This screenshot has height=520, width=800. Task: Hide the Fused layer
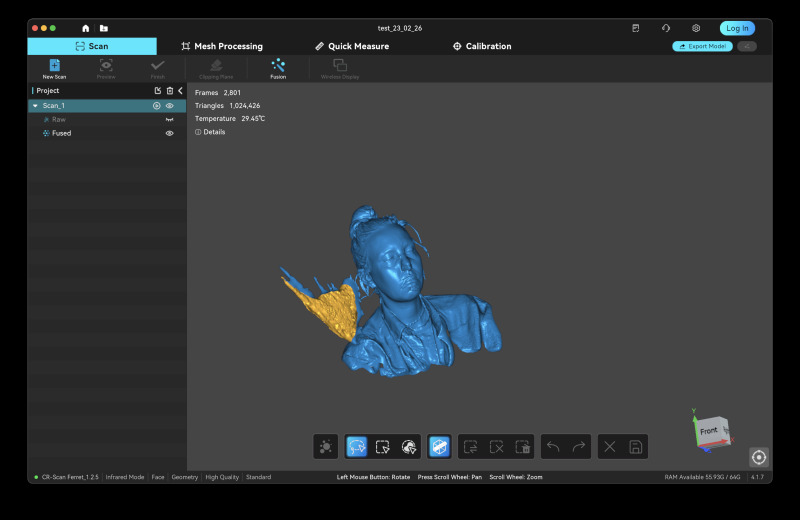[169, 133]
